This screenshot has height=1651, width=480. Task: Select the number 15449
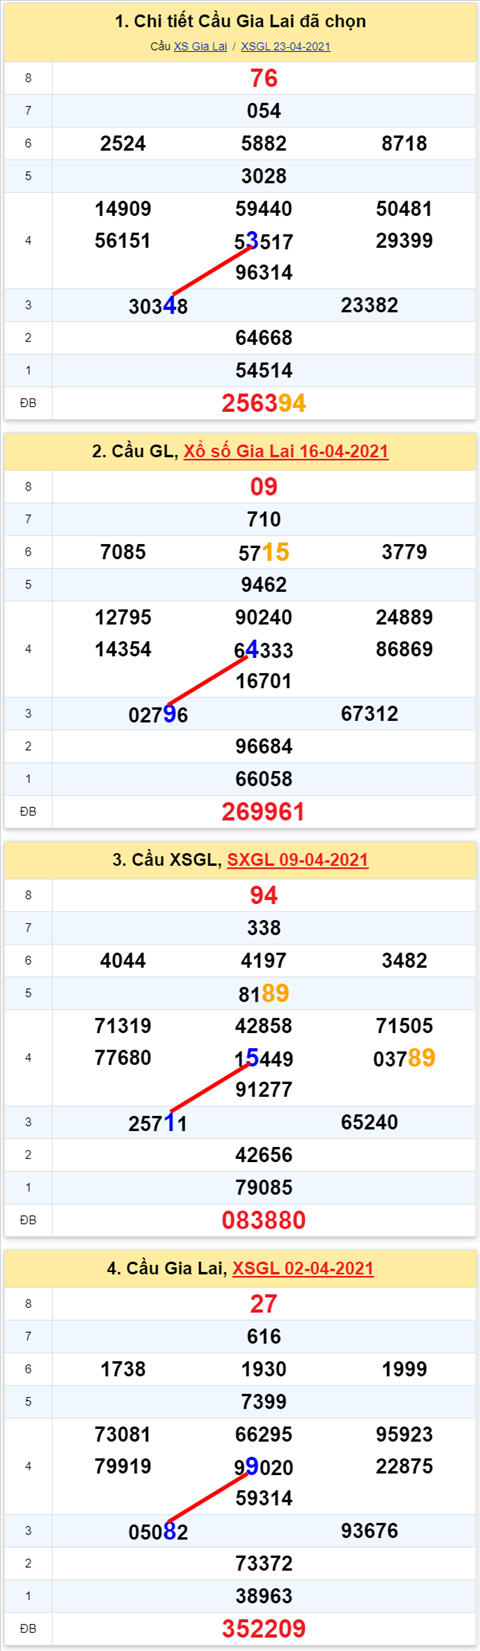(x=264, y=1058)
